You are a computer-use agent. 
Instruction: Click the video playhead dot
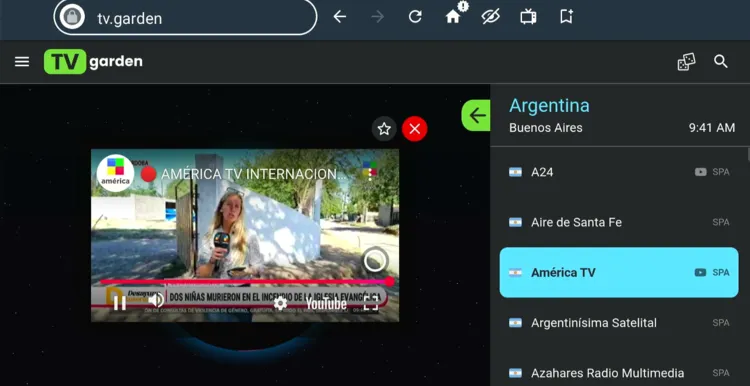click(x=390, y=282)
